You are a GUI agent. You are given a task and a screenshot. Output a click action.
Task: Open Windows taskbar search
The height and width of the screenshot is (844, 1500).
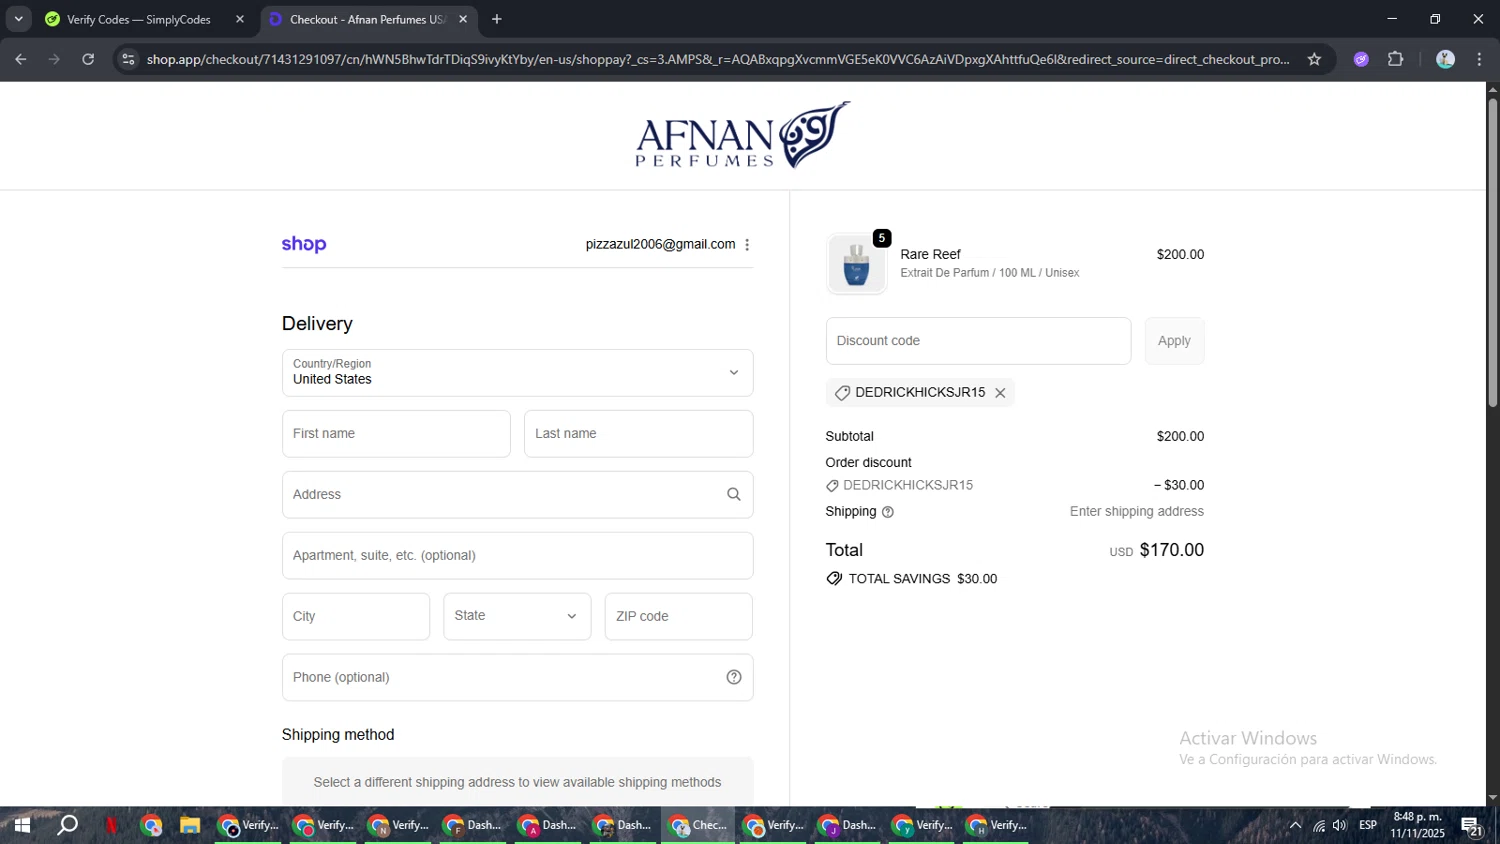click(67, 826)
